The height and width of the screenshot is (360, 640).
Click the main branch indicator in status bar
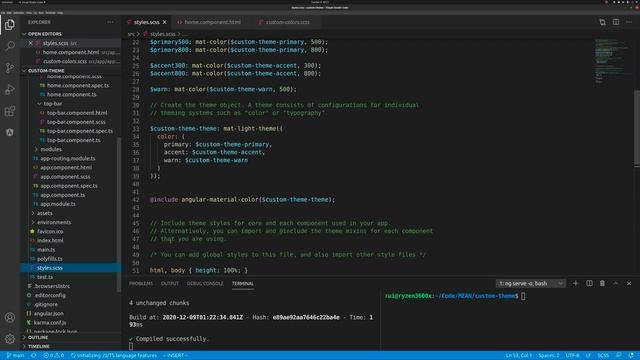coord(16,356)
